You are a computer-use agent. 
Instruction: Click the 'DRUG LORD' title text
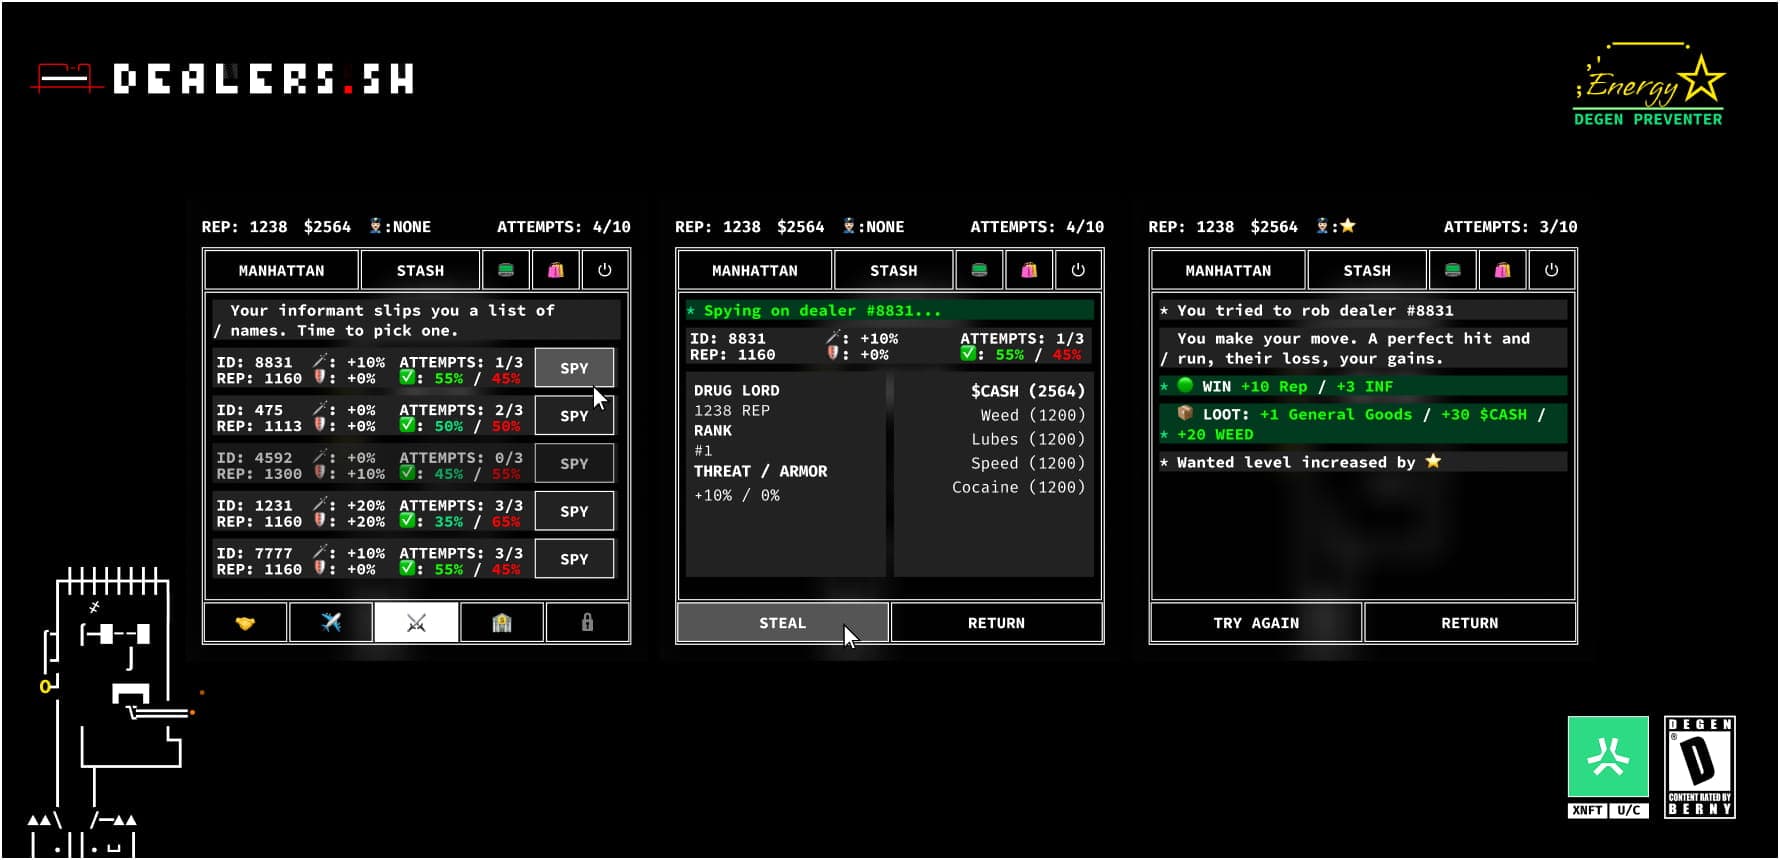pyautogui.click(x=737, y=391)
